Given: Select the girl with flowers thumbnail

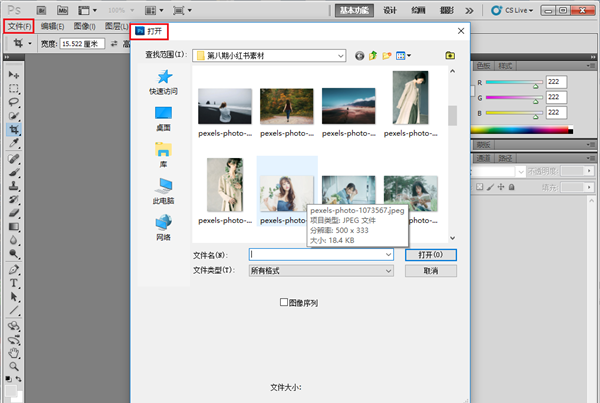Looking at the screenshot, I should [x=287, y=194].
